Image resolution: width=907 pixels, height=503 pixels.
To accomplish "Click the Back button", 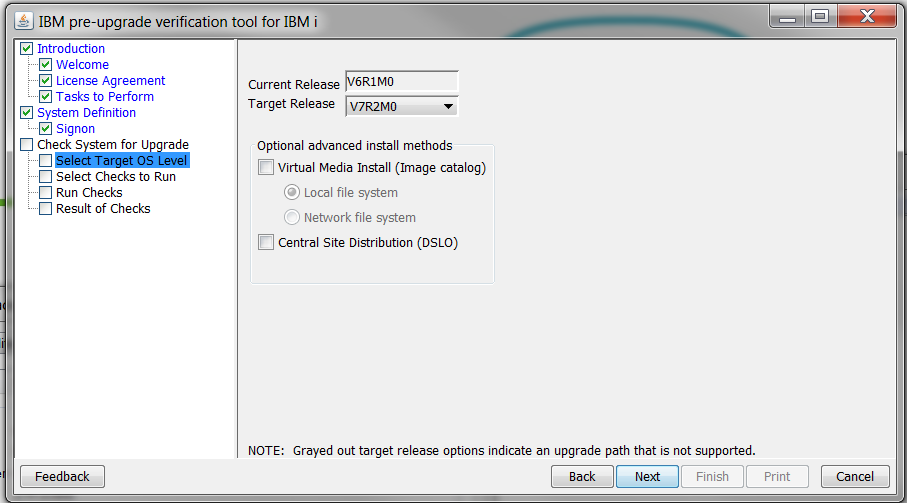I will [x=582, y=476].
